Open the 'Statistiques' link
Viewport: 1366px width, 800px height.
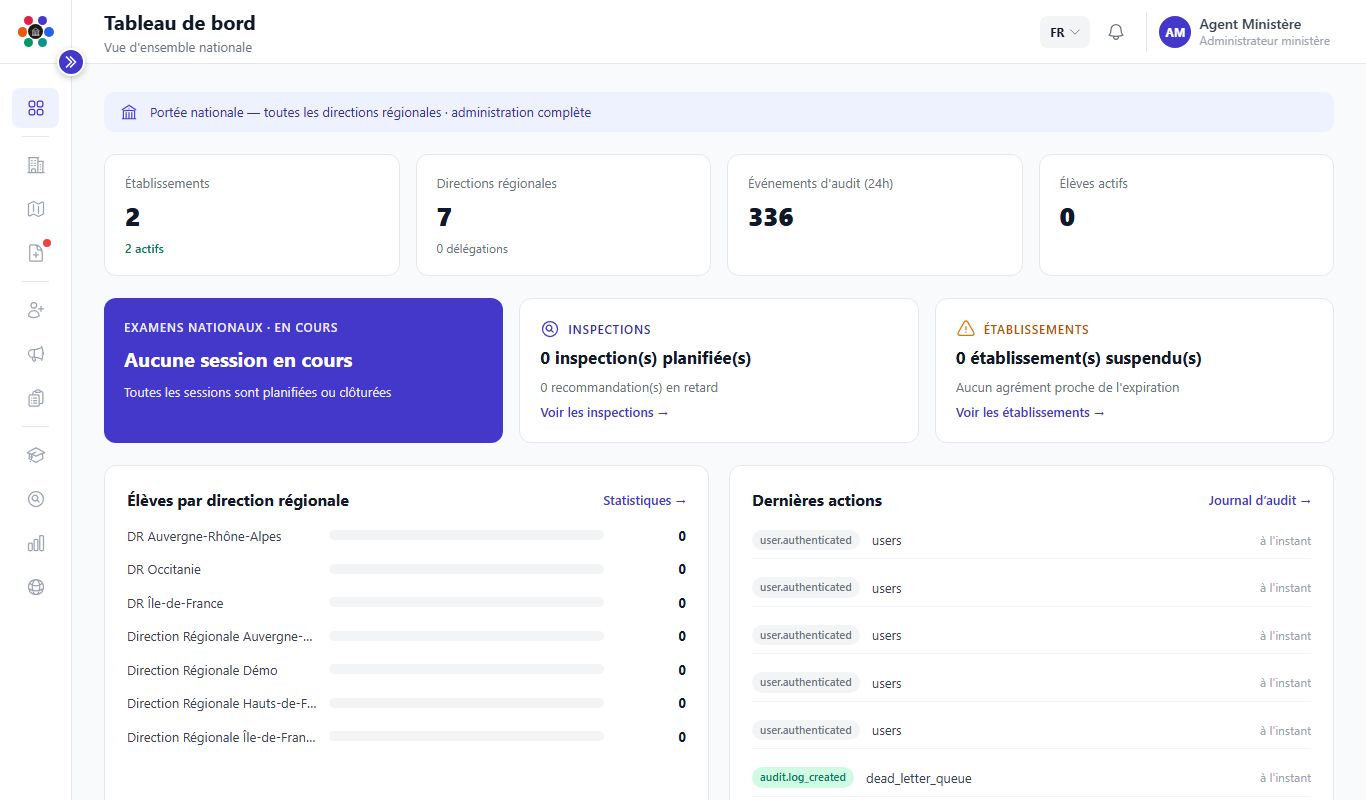(645, 501)
